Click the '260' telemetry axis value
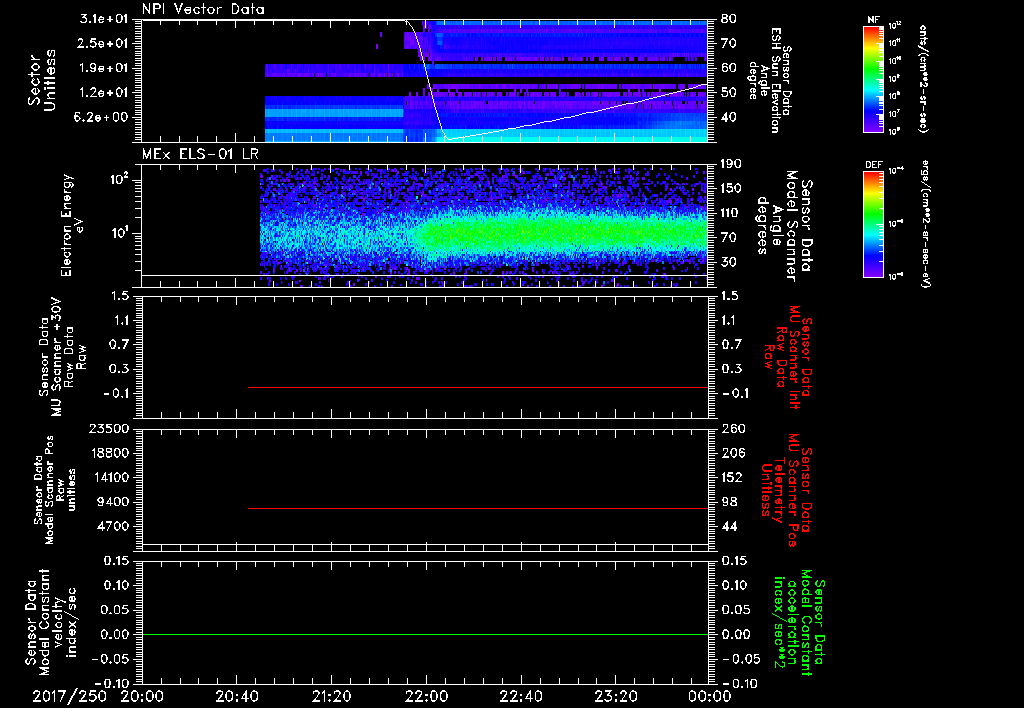1024x708 pixels. pyautogui.click(x=732, y=429)
